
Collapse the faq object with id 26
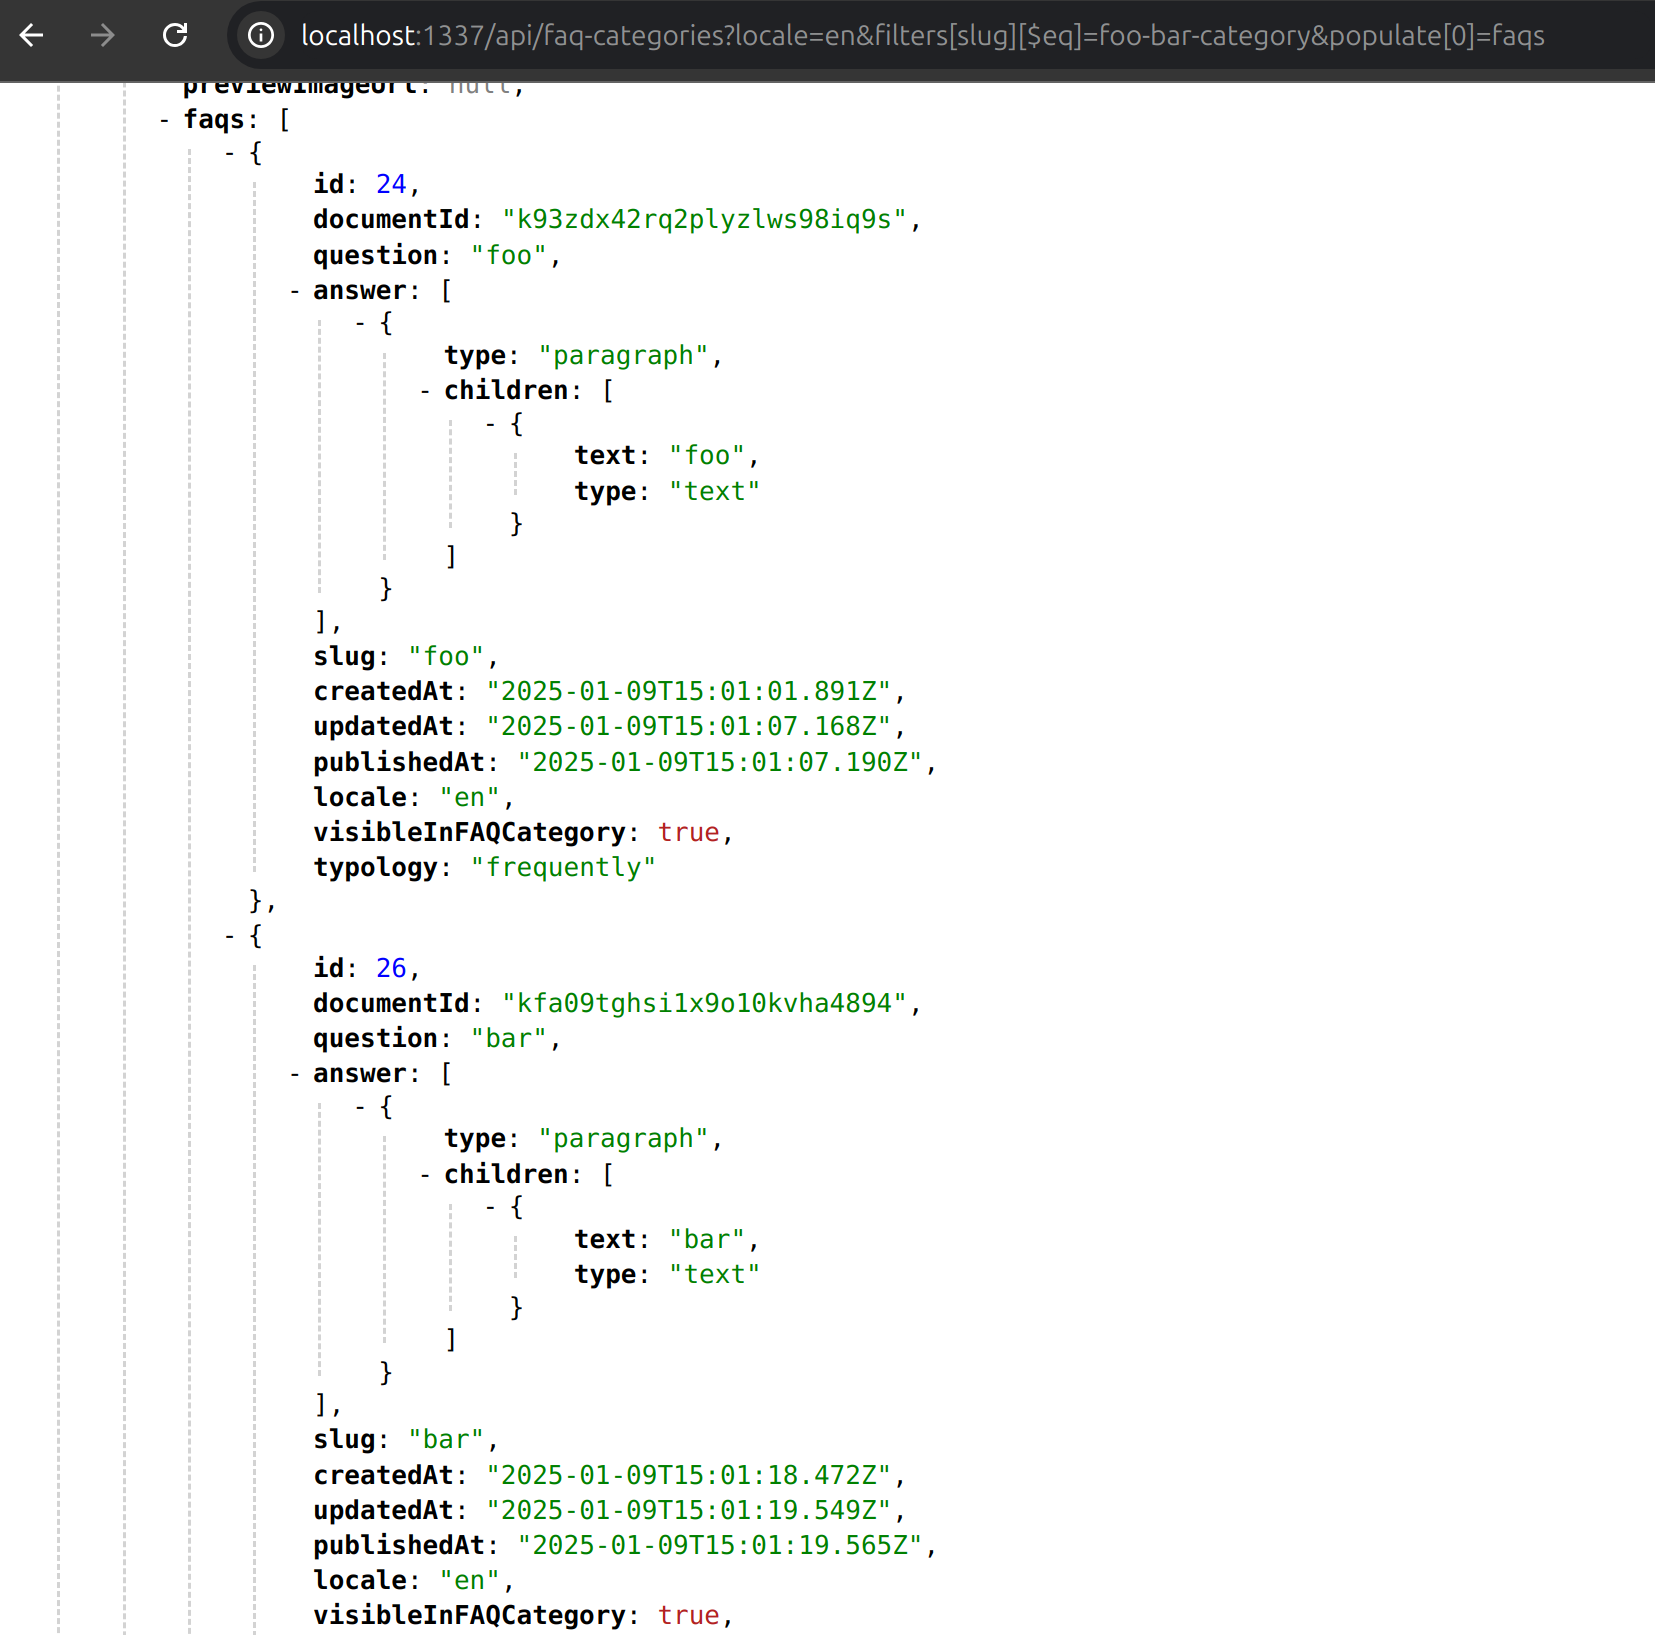[x=230, y=937]
